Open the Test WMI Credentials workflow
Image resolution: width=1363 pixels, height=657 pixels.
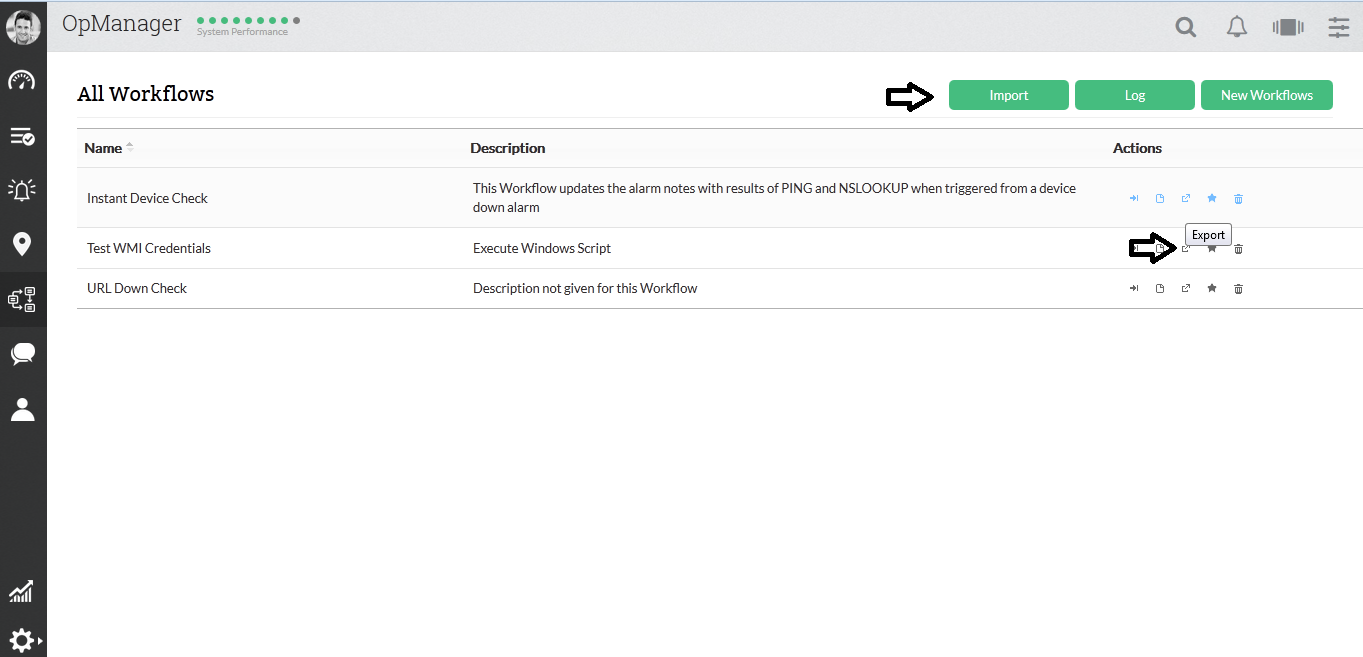point(149,248)
